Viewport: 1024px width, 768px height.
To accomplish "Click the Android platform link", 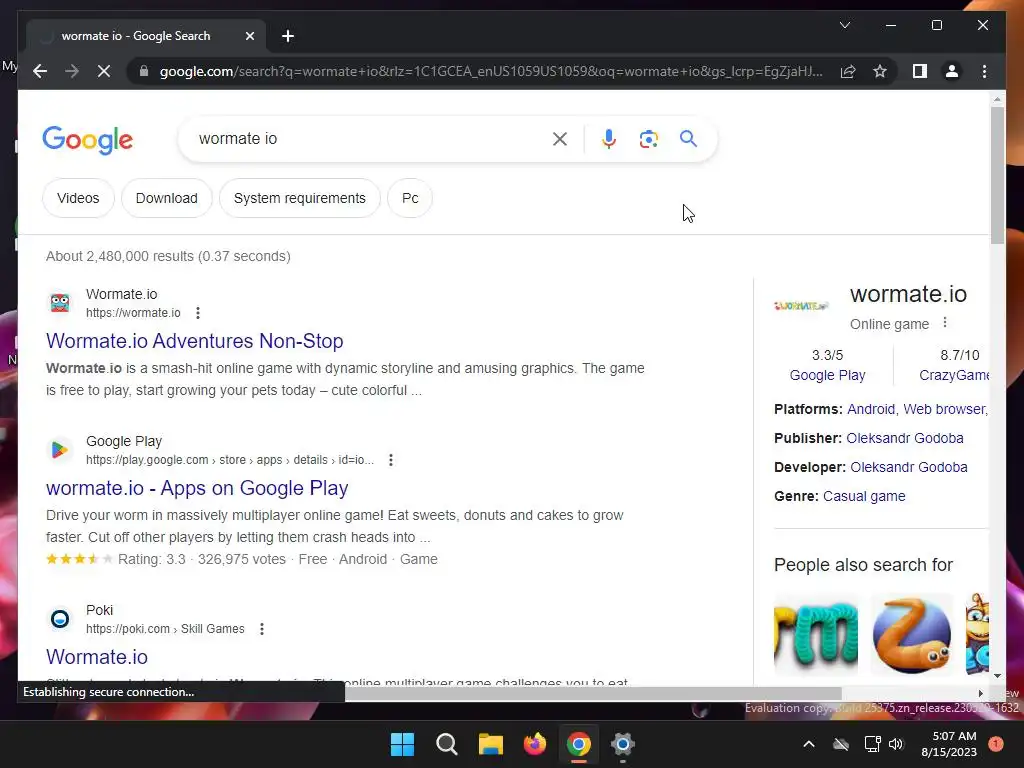I will coord(871,409).
